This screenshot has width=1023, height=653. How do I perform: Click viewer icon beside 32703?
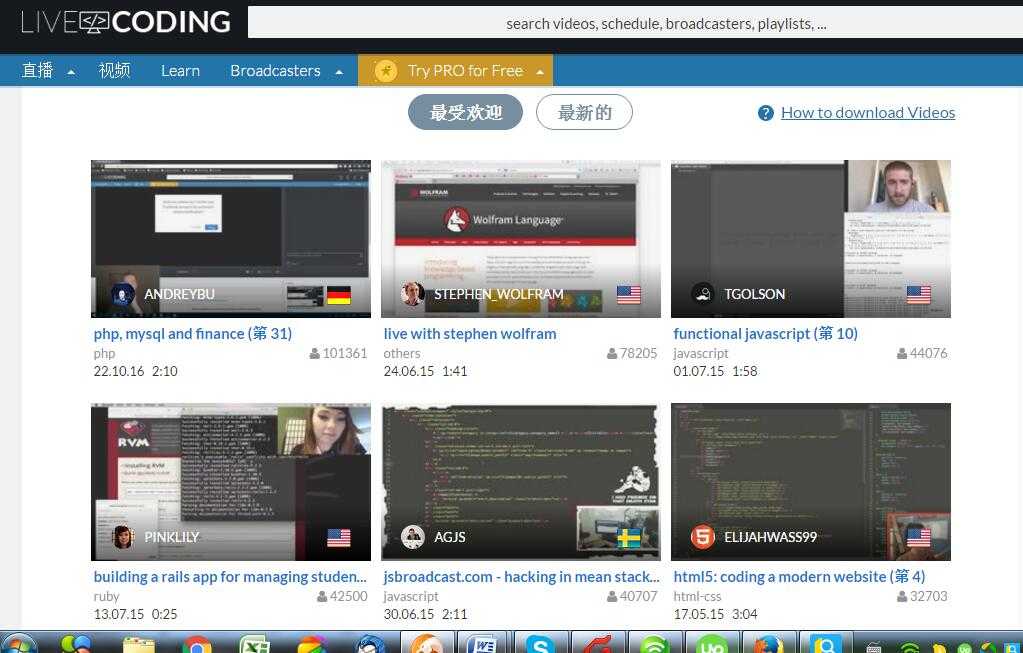[x=902, y=596]
